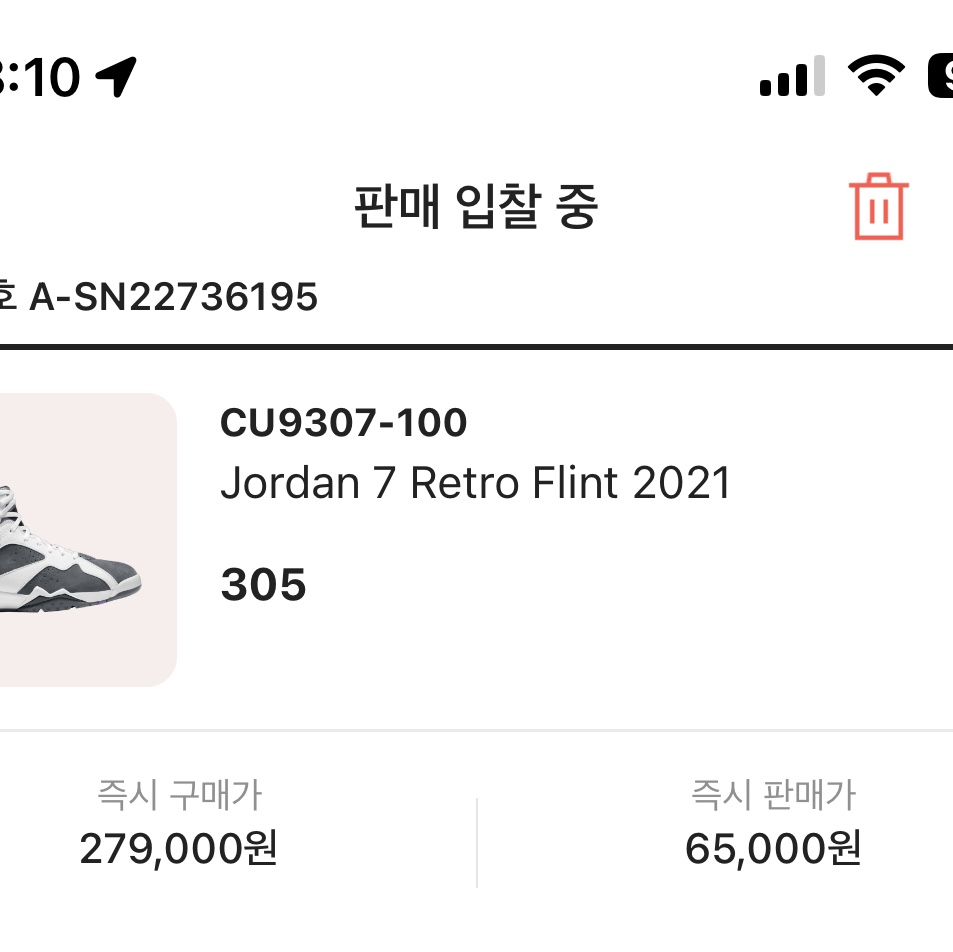Tap the battery icon at top edge
953x952 pixels.
[940, 76]
